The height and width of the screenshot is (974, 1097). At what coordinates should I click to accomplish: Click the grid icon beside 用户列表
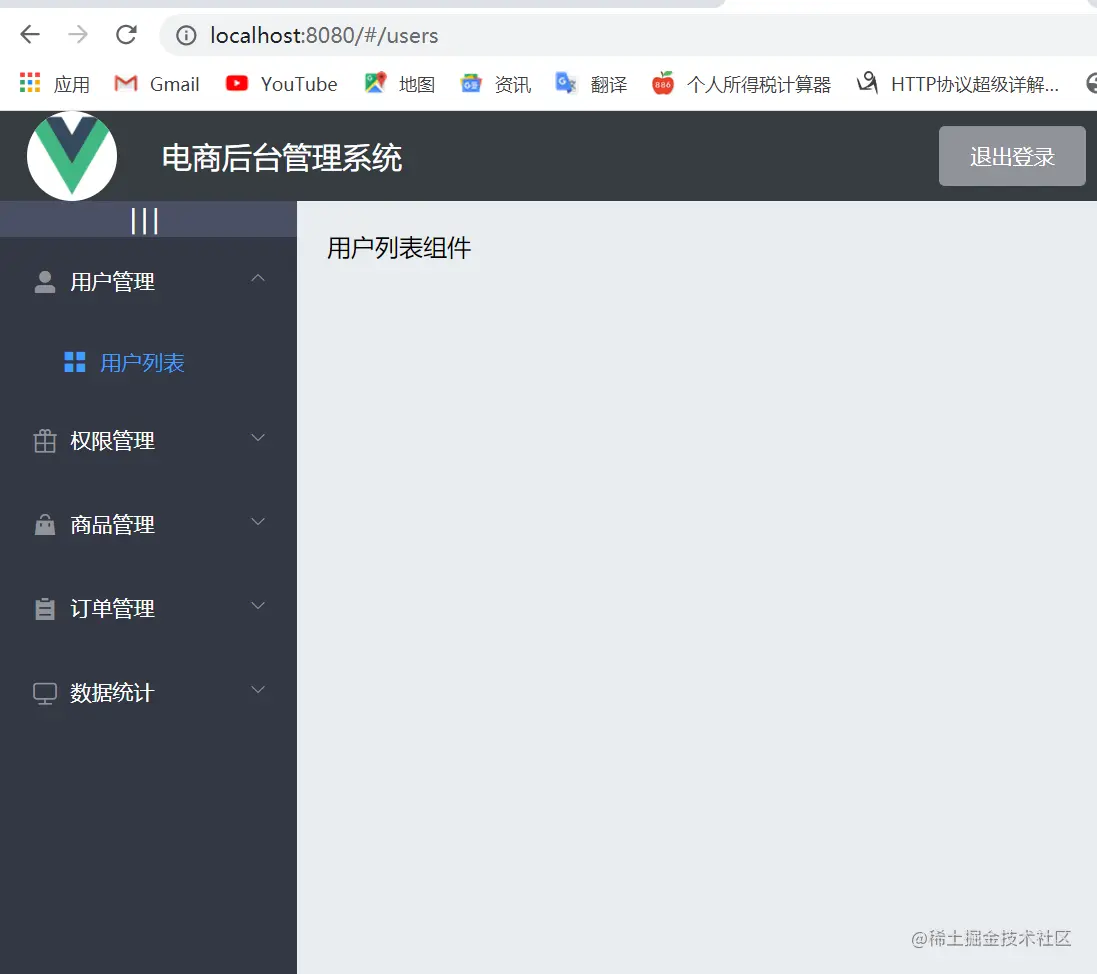[75, 362]
